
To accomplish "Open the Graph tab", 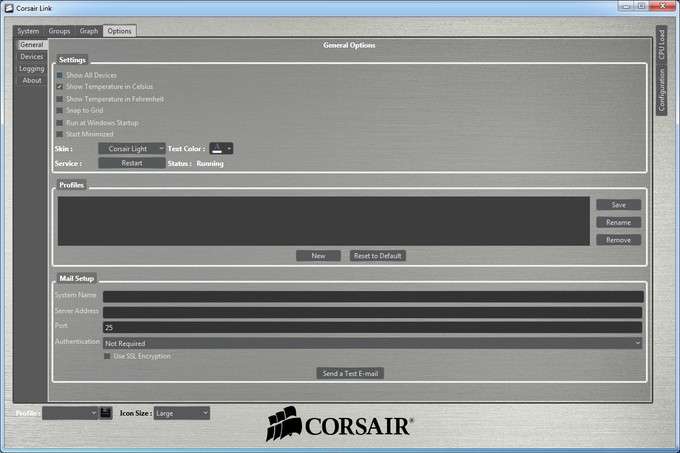I will click(89, 31).
